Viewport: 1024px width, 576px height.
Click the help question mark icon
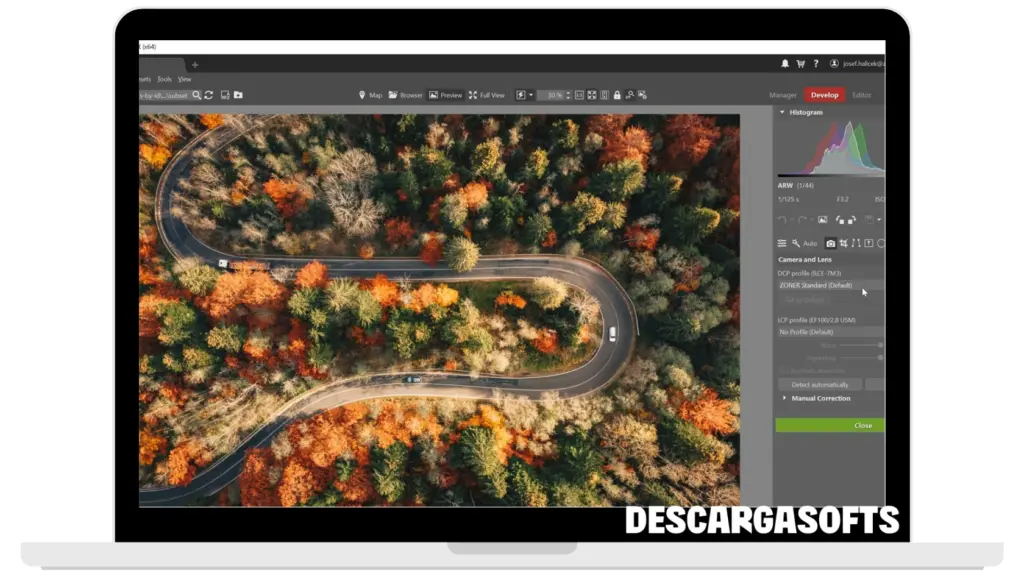(x=815, y=64)
